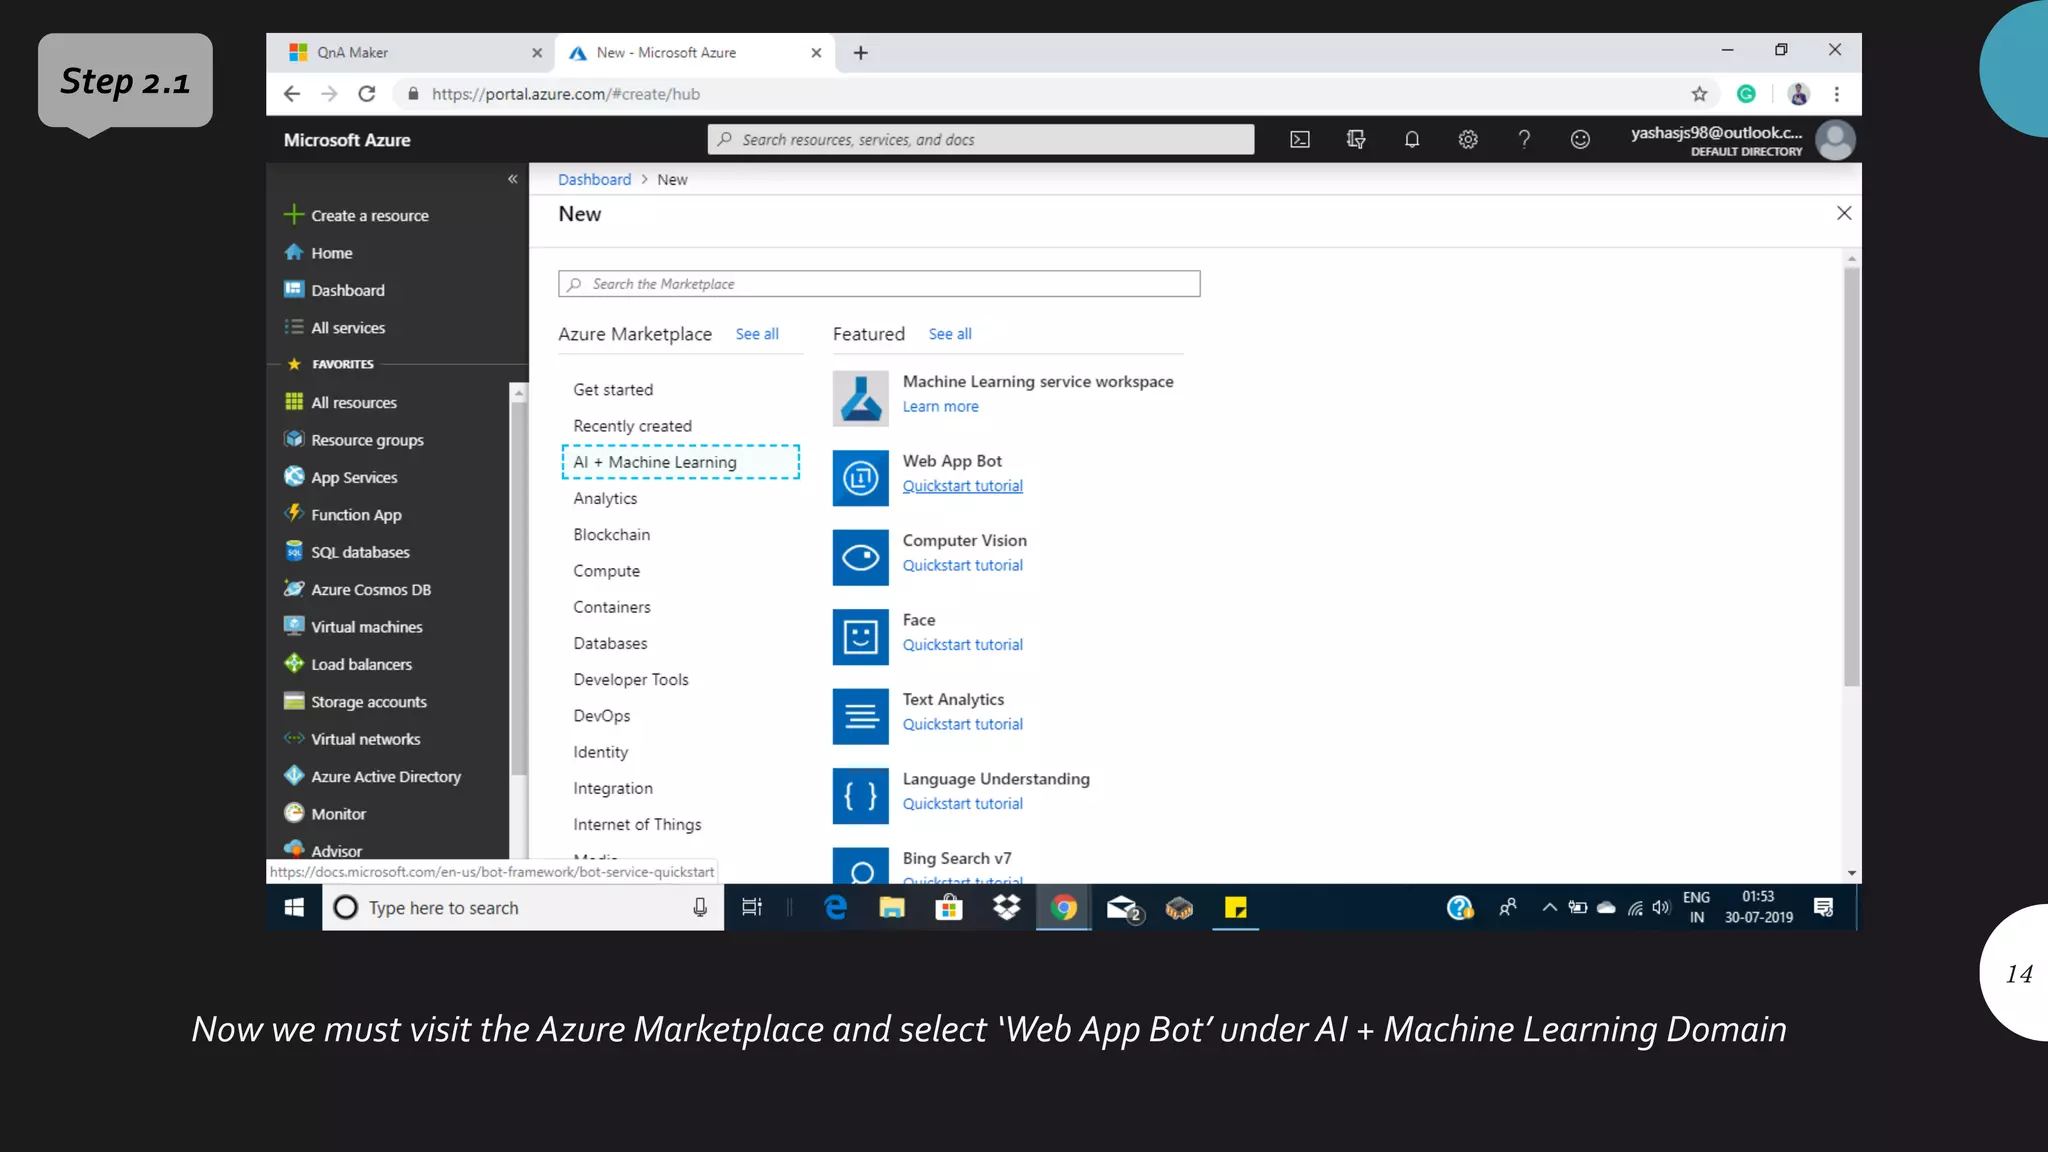The height and width of the screenshot is (1152, 2048).
Task: Click See all next to Featured
Action: point(950,334)
